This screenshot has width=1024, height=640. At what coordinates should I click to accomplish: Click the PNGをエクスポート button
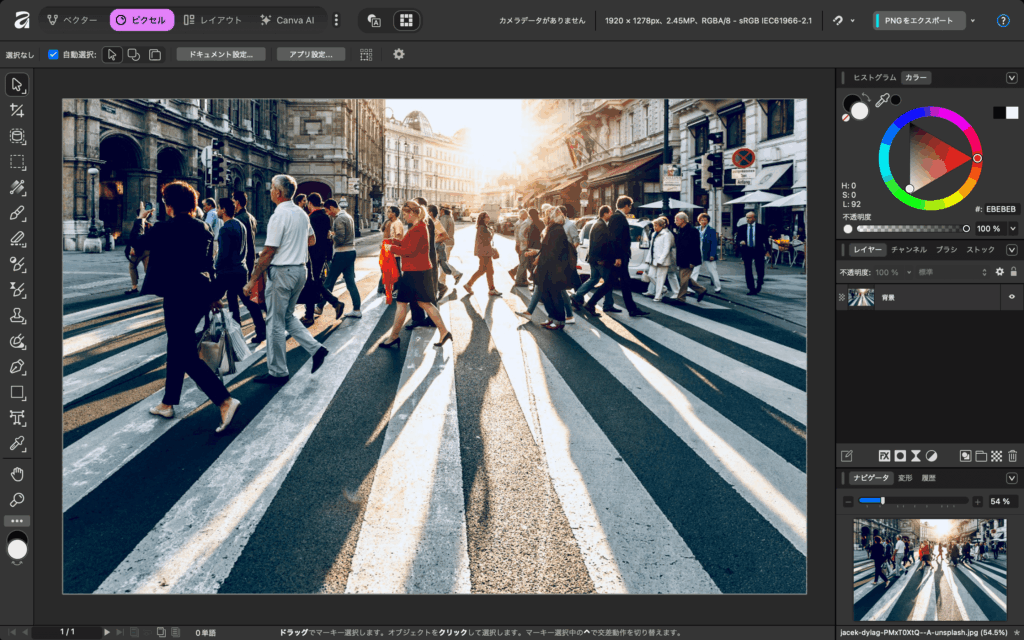[x=918, y=20]
